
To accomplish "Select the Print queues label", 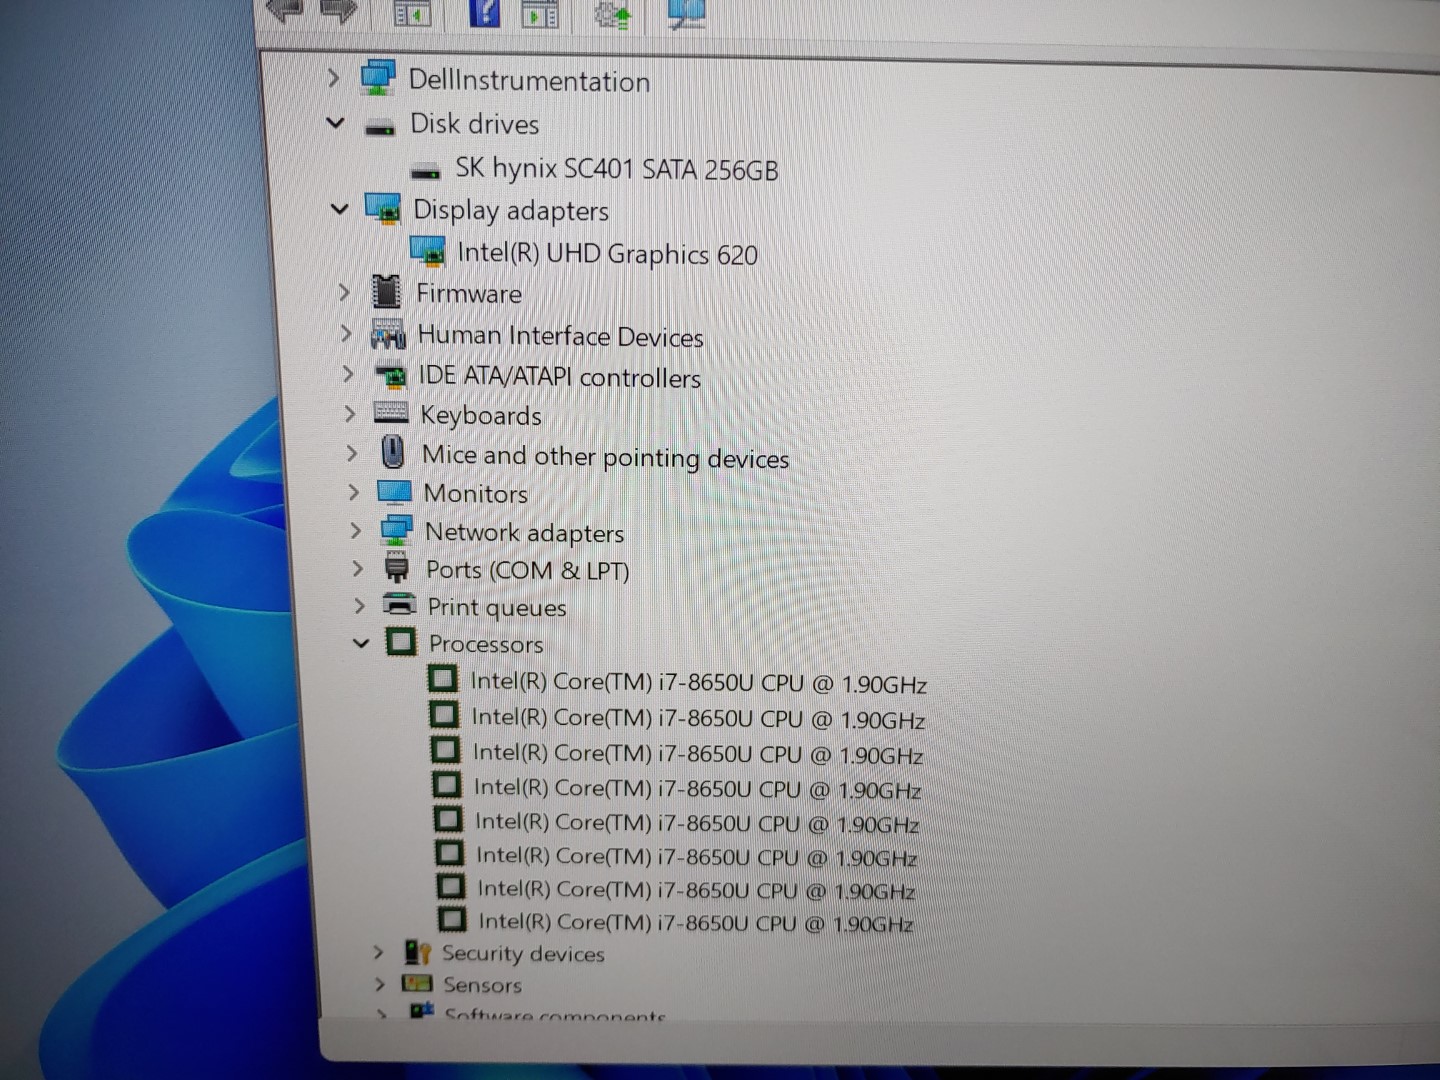I will (497, 607).
